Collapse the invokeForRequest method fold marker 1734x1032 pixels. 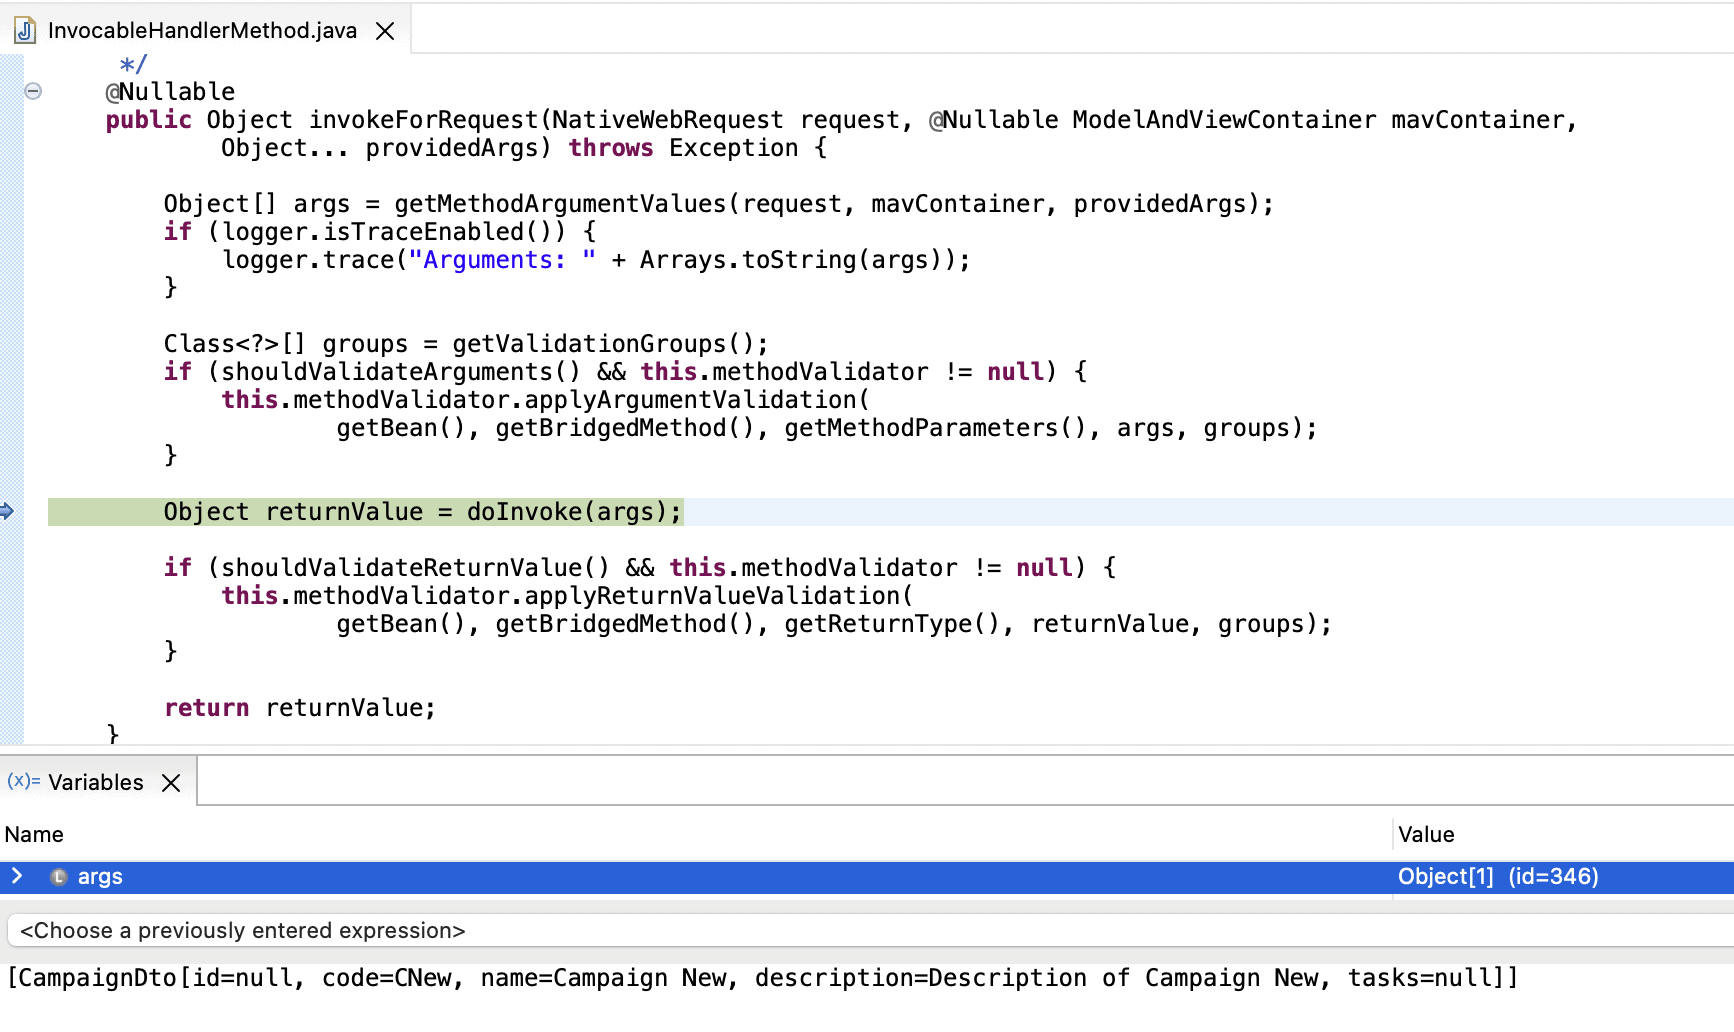(33, 91)
